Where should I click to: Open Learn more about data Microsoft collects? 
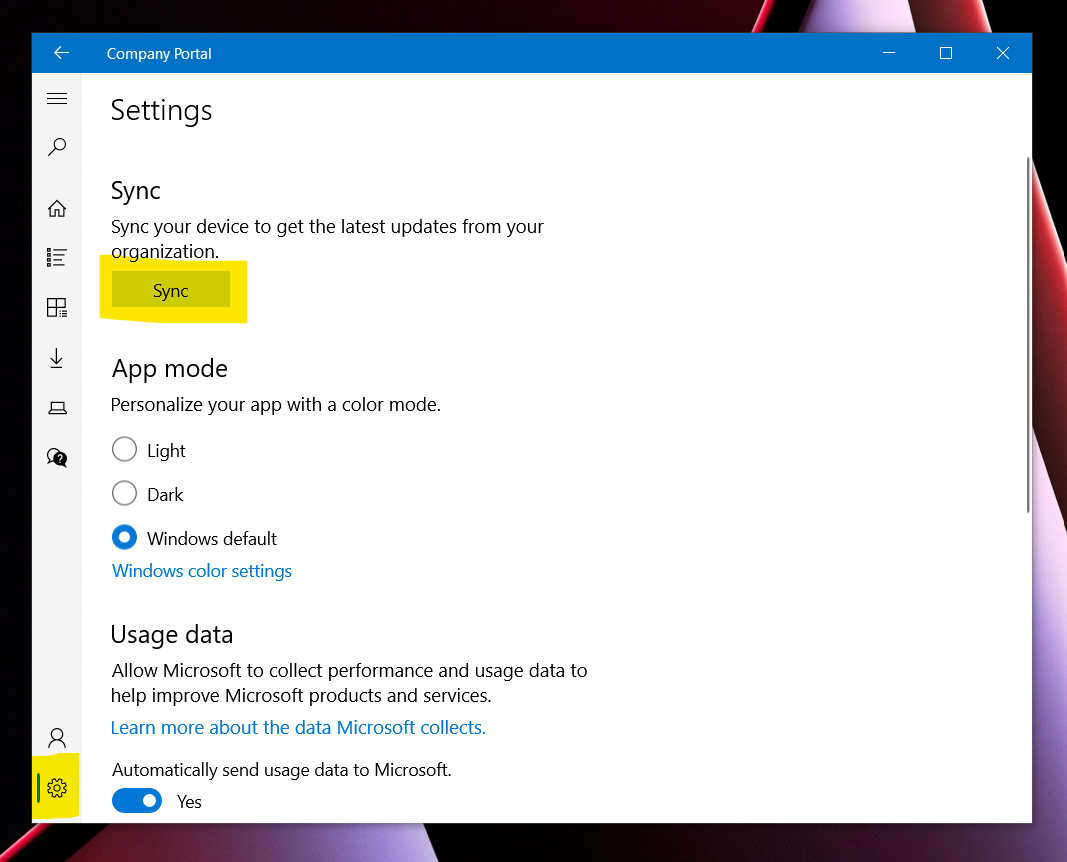pos(298,728)
